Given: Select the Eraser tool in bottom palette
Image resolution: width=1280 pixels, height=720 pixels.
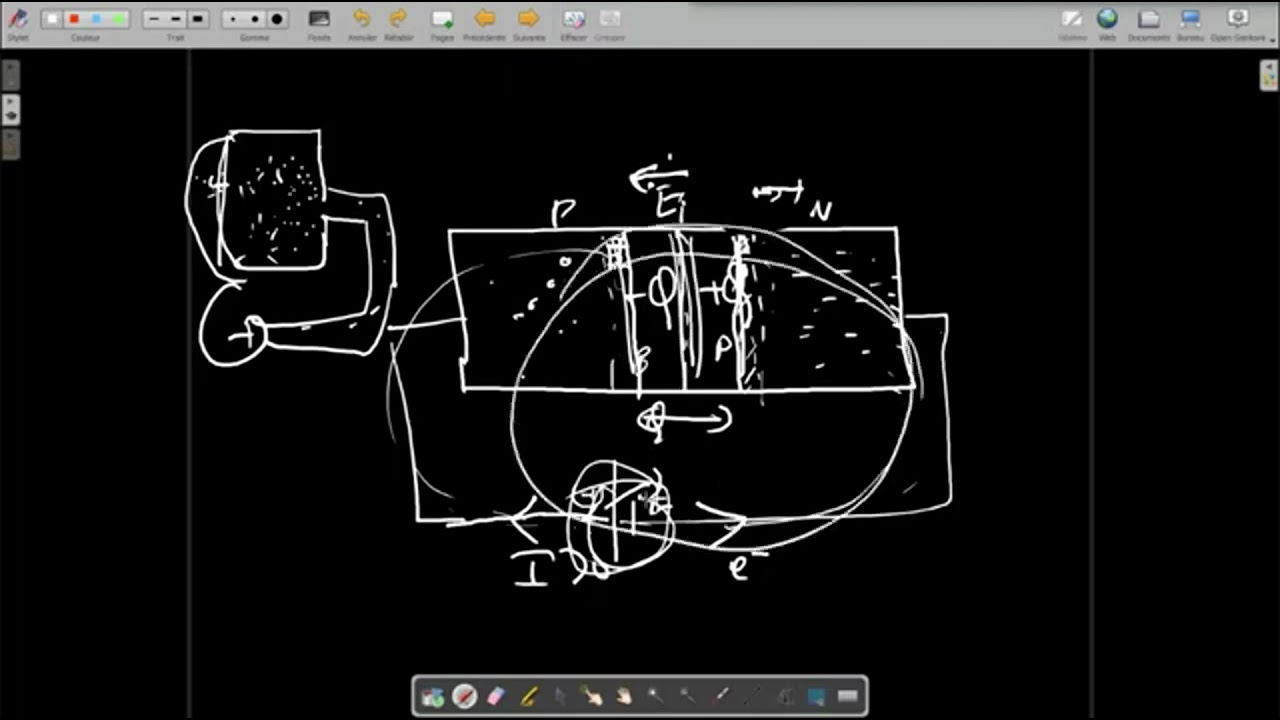Looking at the screenshot, I should [x=496, y=697].
